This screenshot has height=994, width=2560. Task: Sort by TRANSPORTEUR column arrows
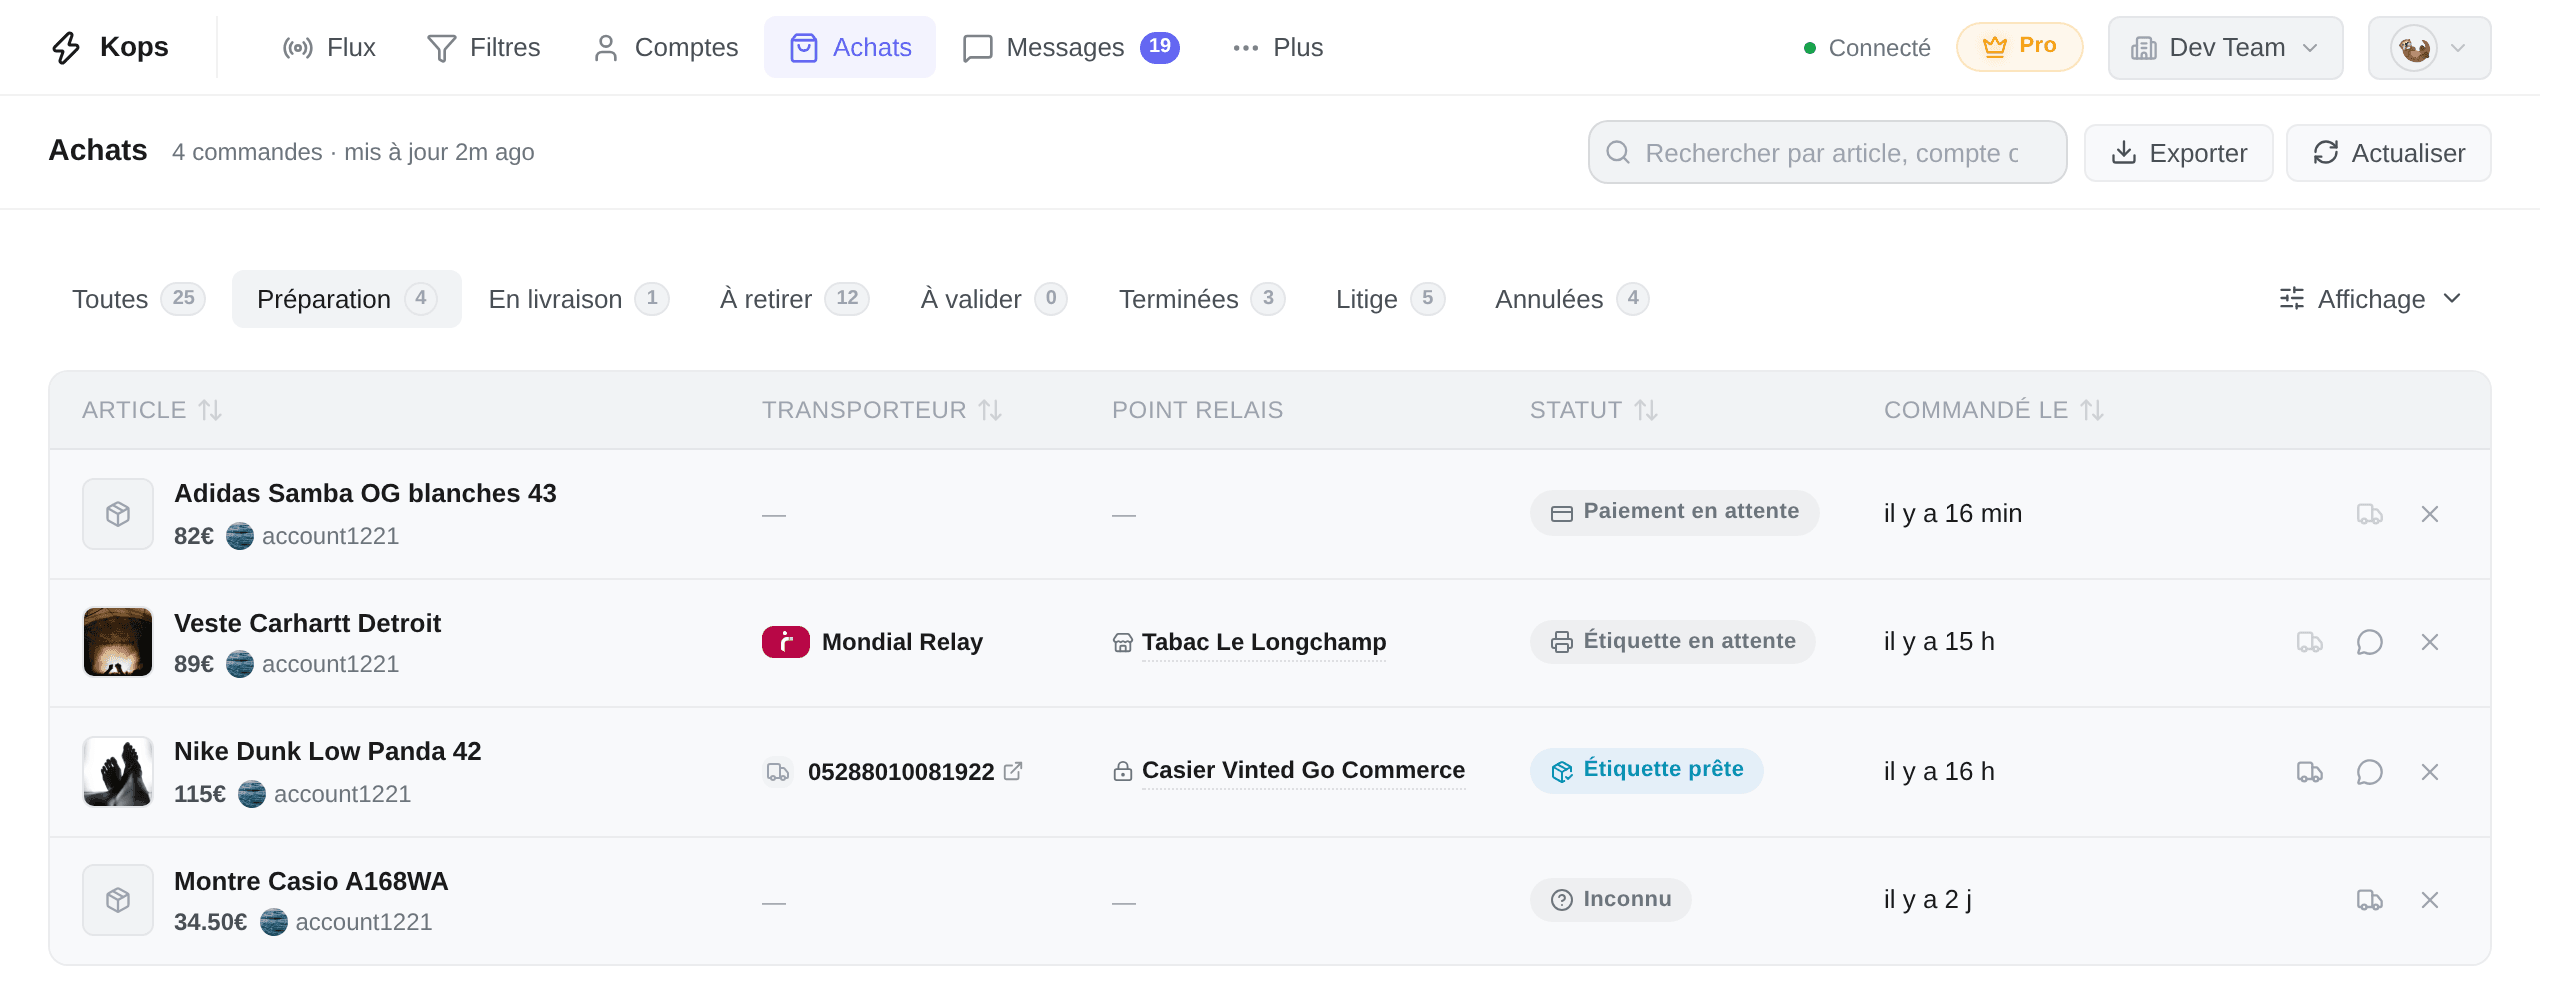pyautogui.click(x=990, y=410)
